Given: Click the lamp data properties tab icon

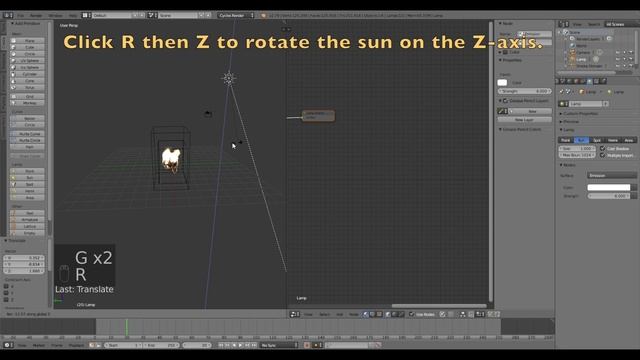Looking at the screenshot, I should (589, 82).
